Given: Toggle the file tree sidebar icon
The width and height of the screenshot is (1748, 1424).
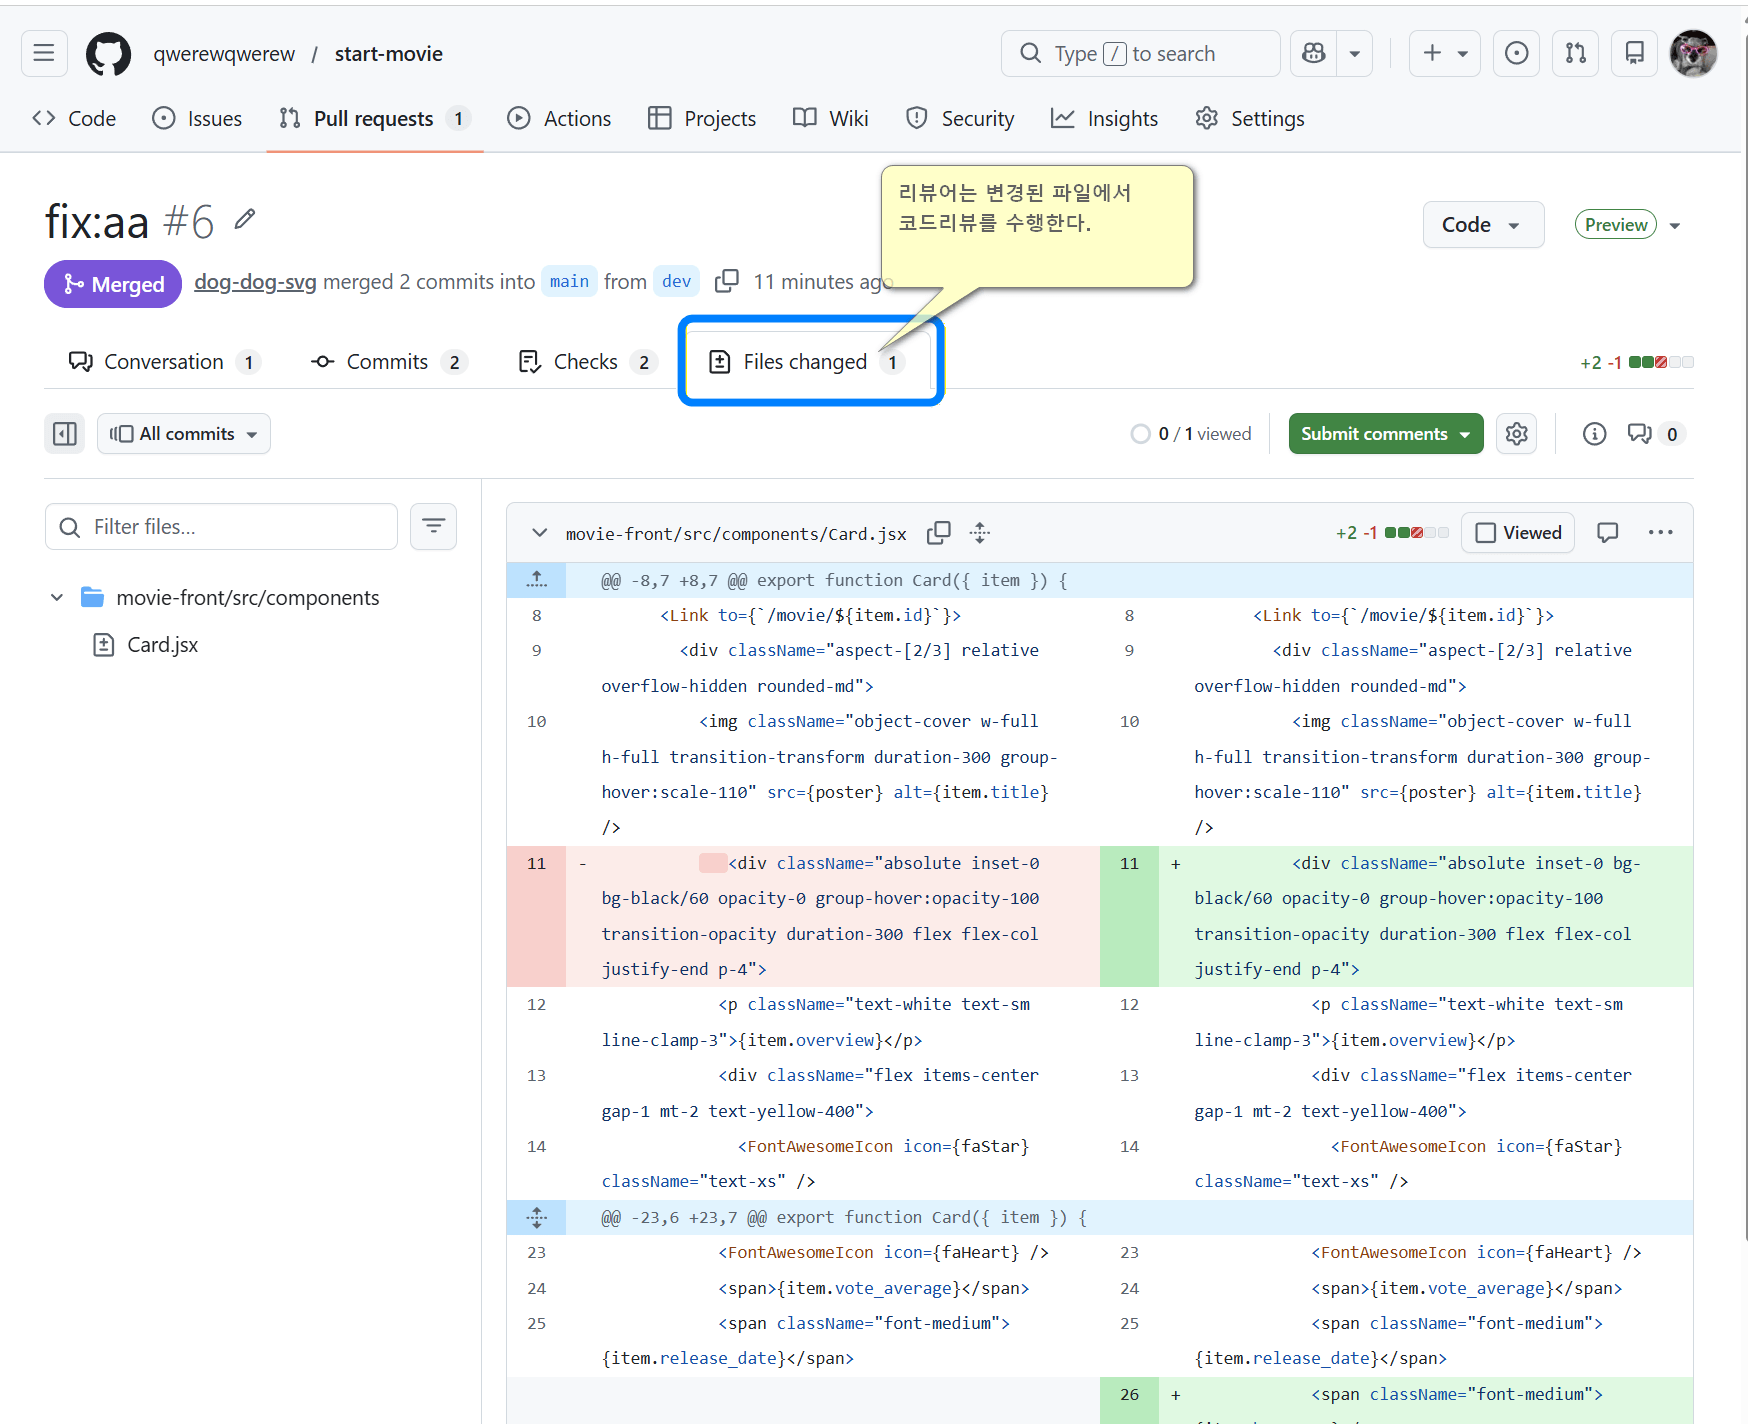Looking at the screenshot, I should coord(65,434).
